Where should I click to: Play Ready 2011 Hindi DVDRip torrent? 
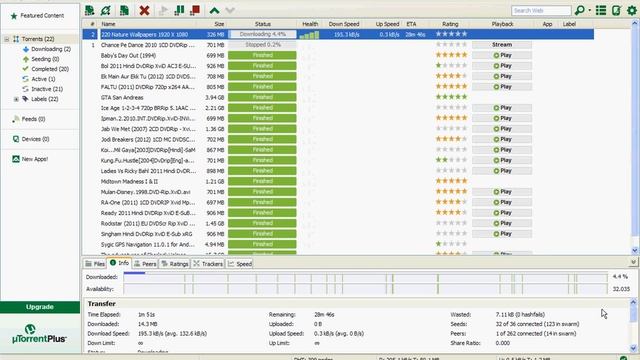click(x=502, y=213)
